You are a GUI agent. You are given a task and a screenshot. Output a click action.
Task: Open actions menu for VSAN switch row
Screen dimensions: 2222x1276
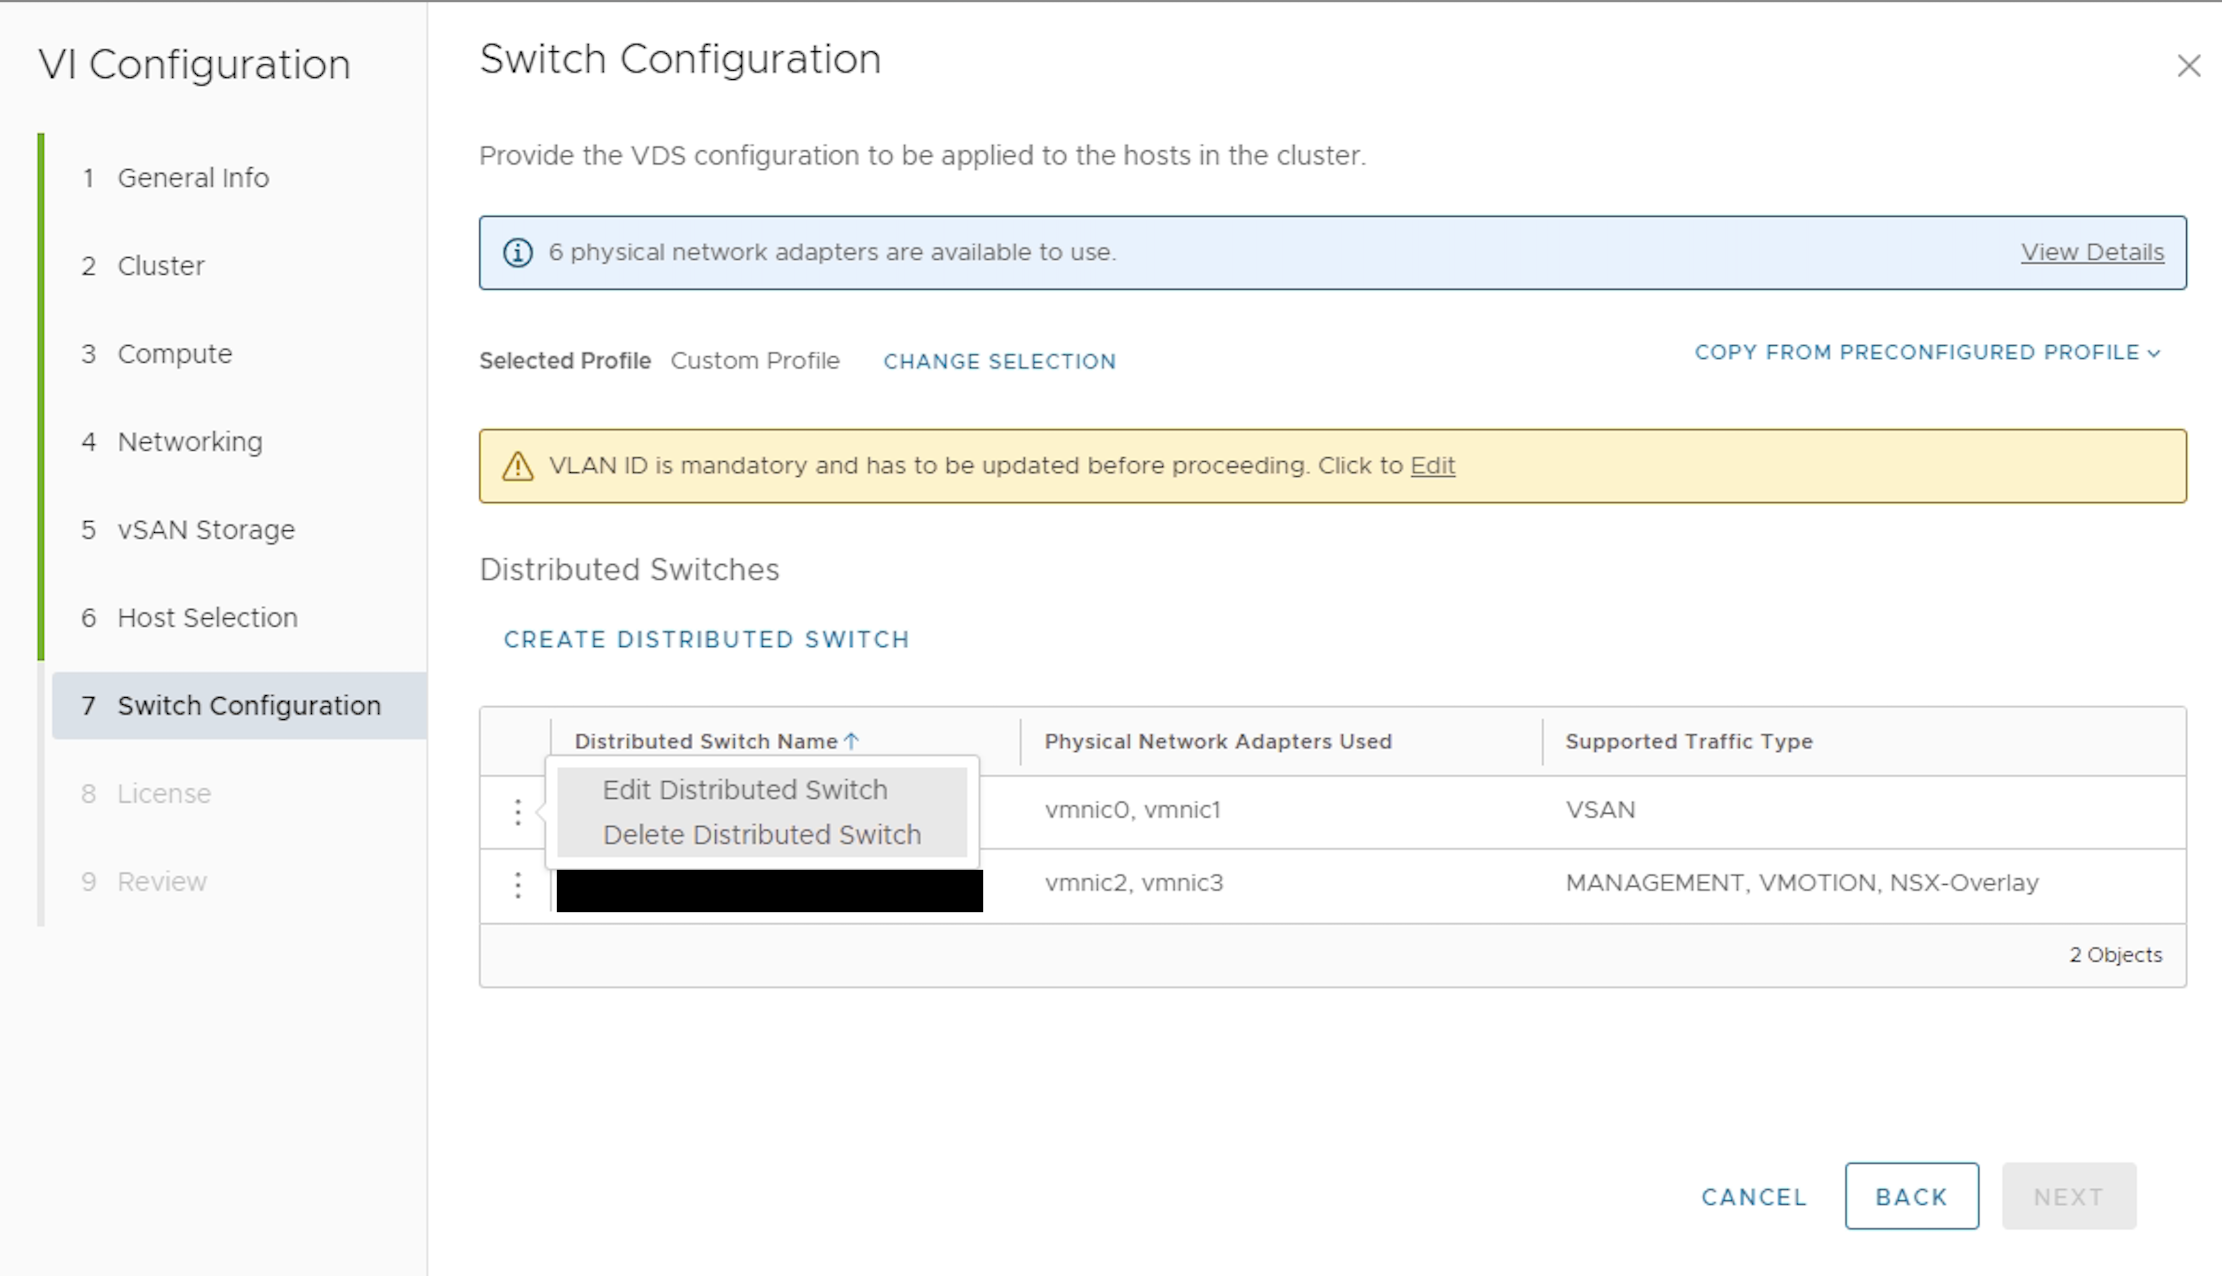pos(517,812)
